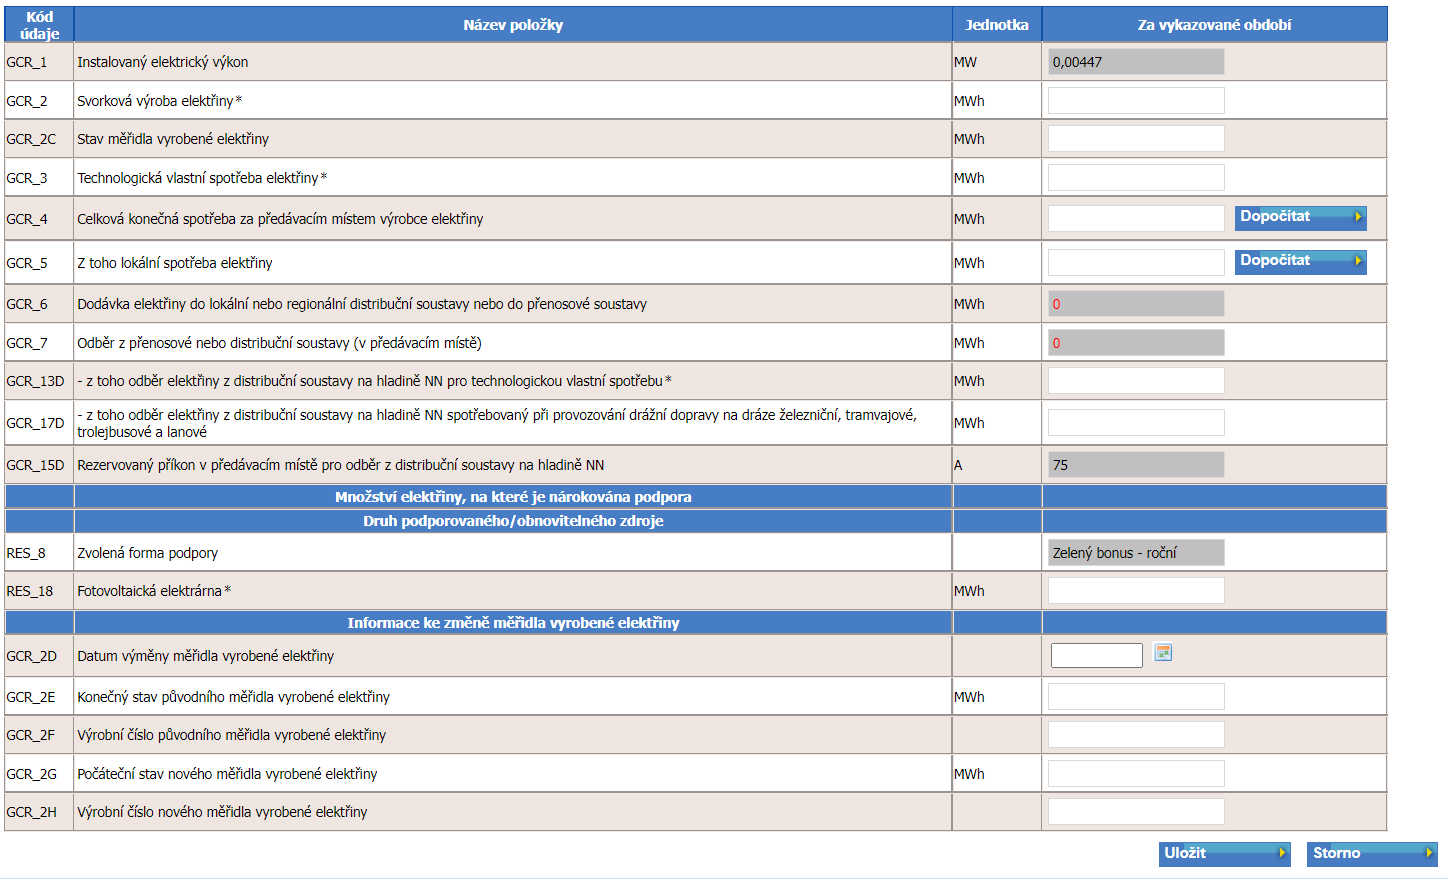Save the form with Uložit button
The height and width of the screenshot is (880, 1448).
[1225, 854]
